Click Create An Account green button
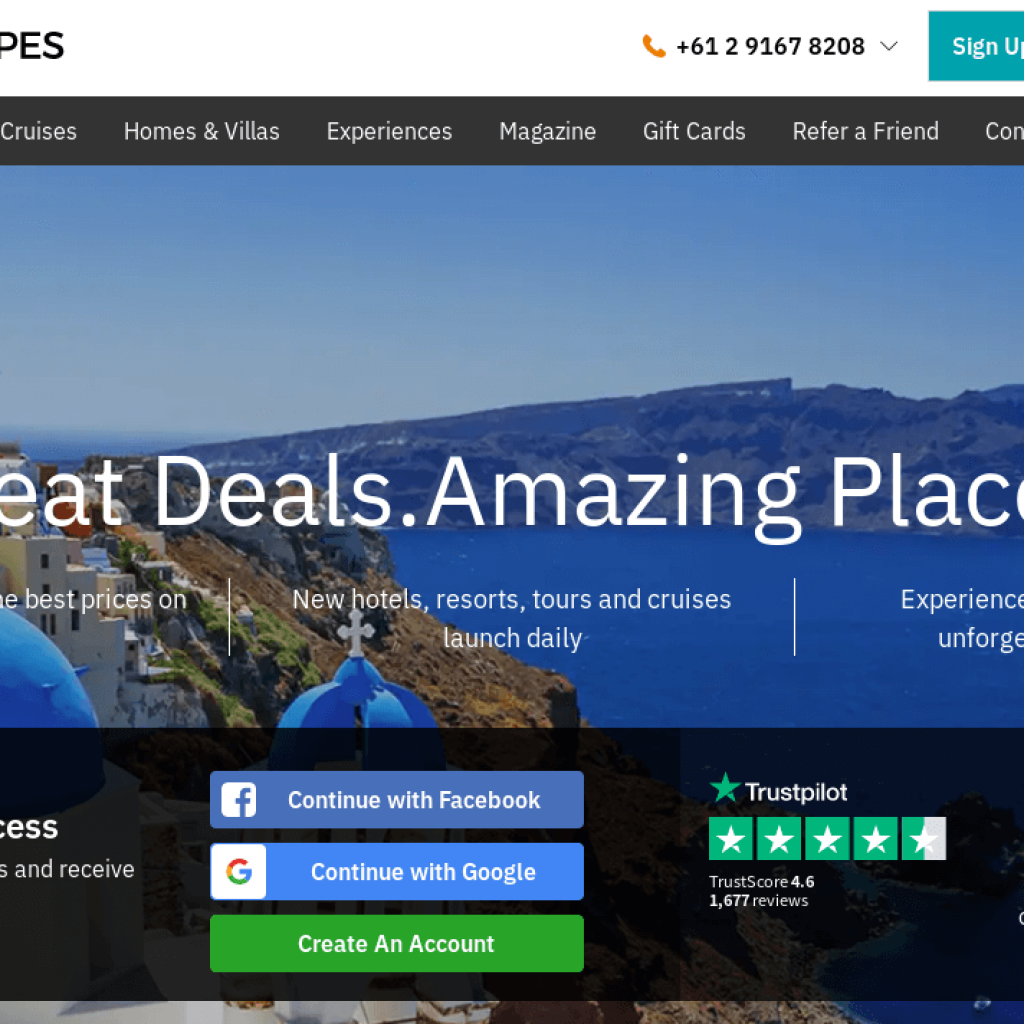This screenshot has height=1024, width=1024. [x=397, y=944]
